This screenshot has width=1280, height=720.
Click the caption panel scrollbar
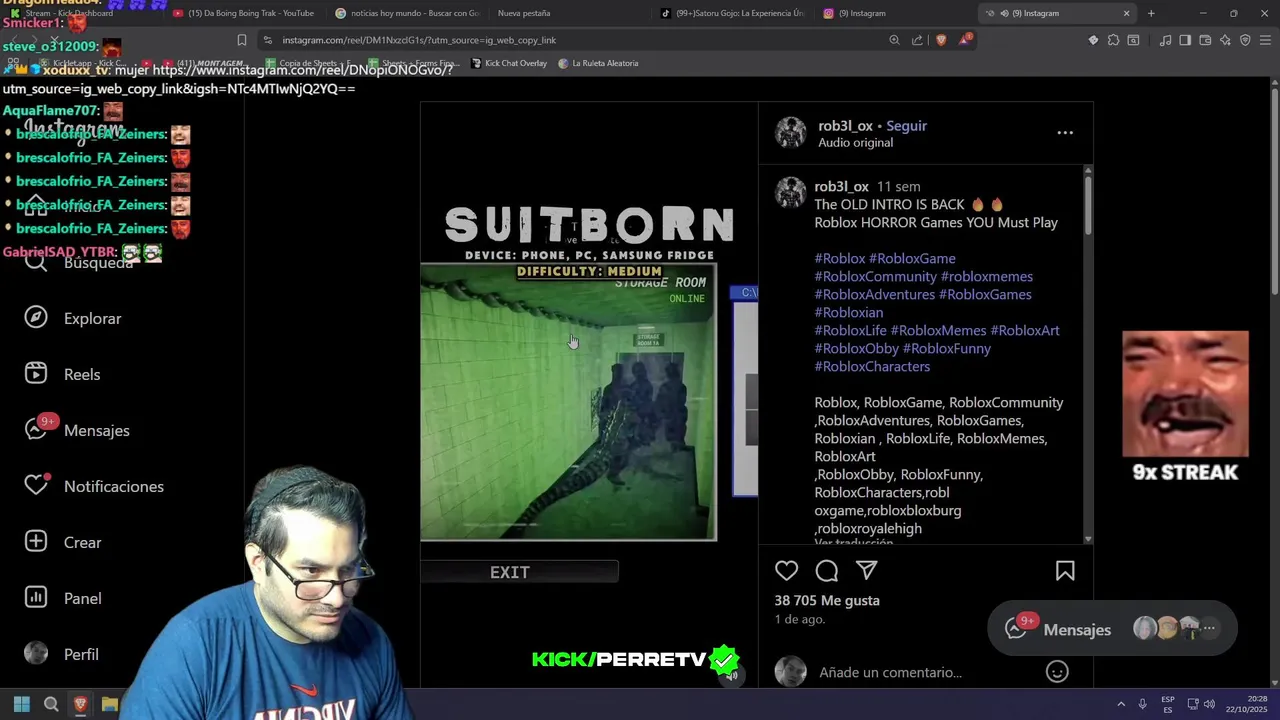click(x=1088, y=208)
